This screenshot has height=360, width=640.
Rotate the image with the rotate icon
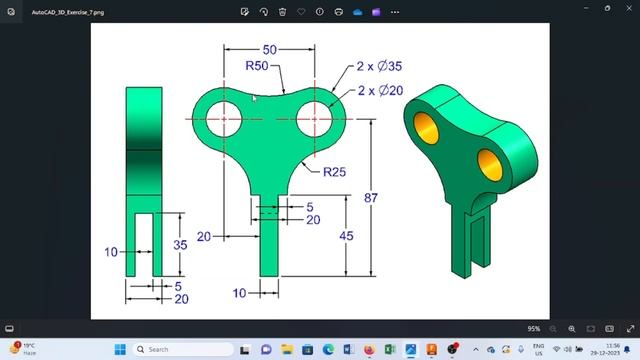pos(264,12)
